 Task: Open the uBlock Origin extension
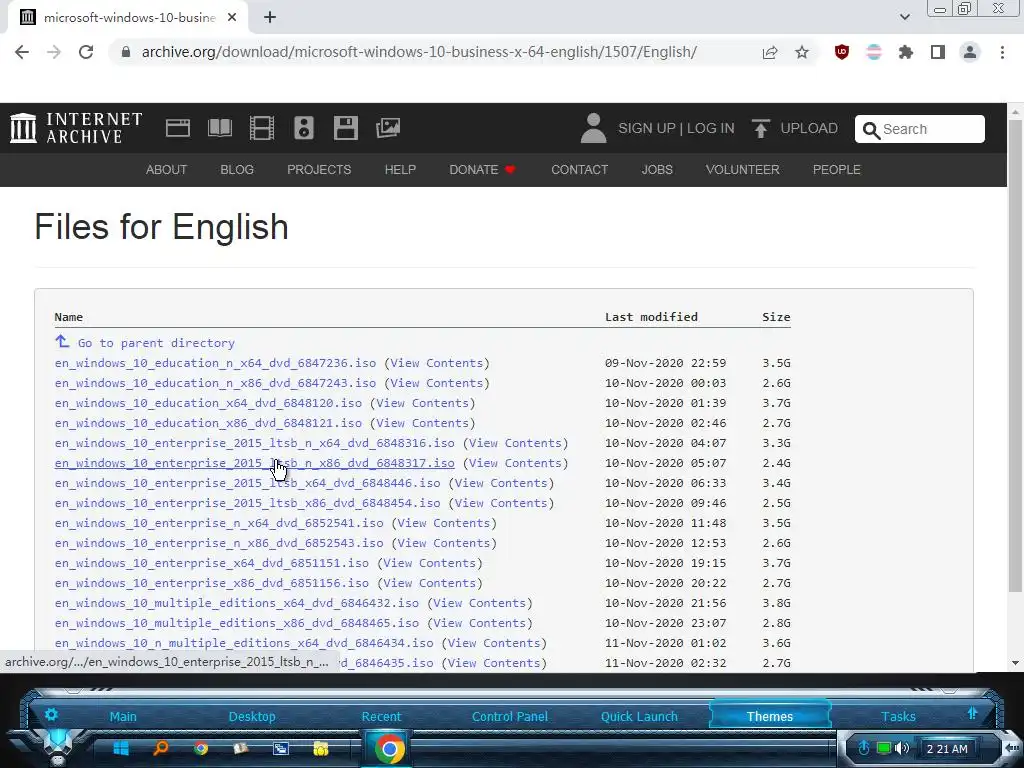[842, 52]
